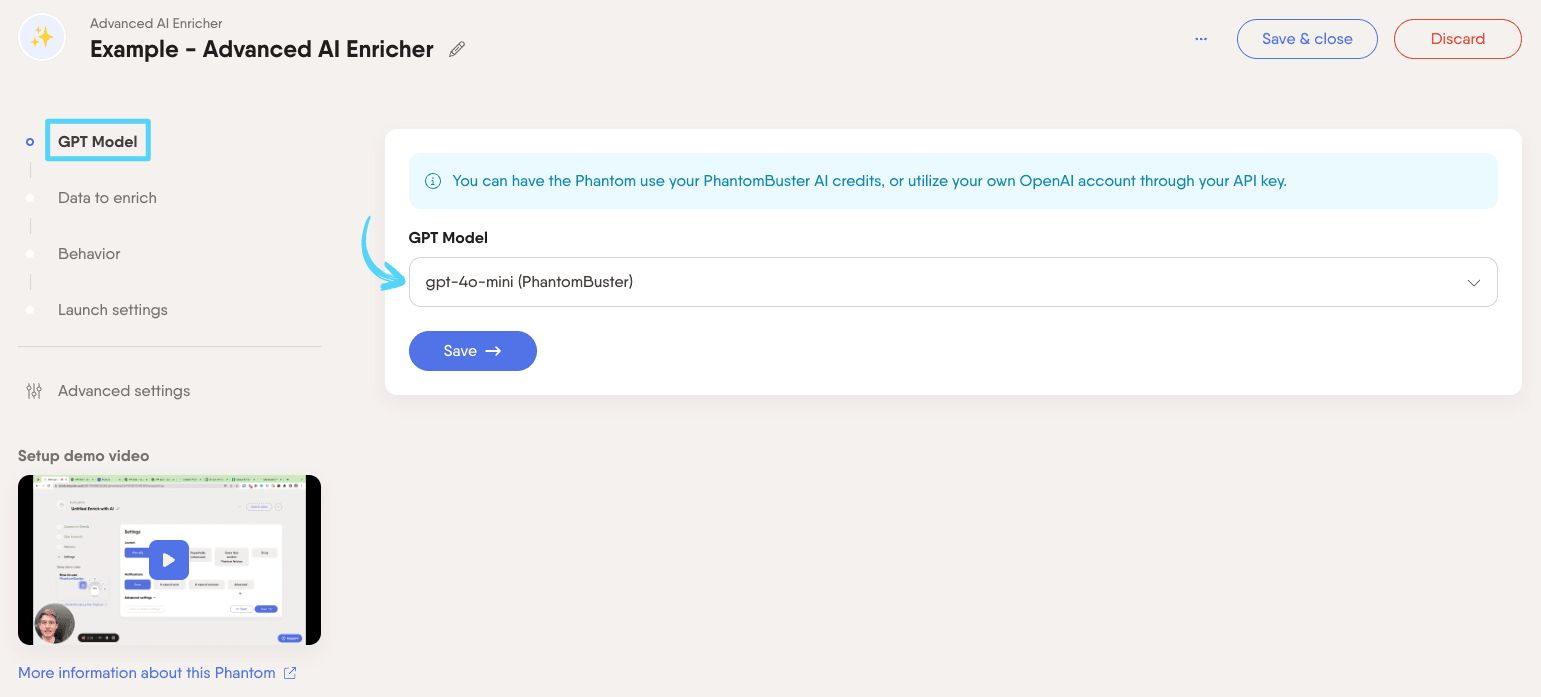Click the red Discard button
Image resolution: width=1541 pixels, height=697 pixels.
[1457, 39]
